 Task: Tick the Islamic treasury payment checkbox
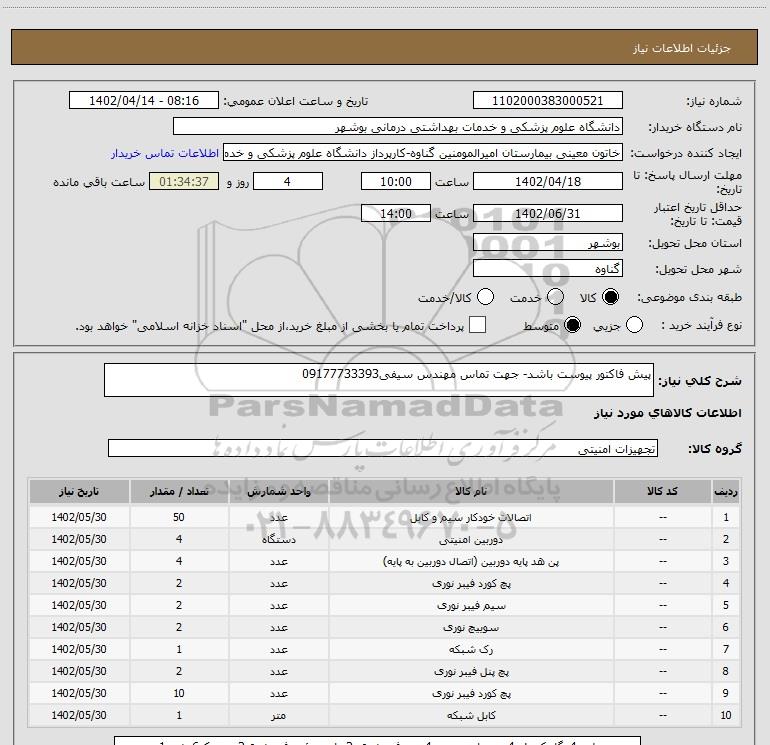[478, 326]
